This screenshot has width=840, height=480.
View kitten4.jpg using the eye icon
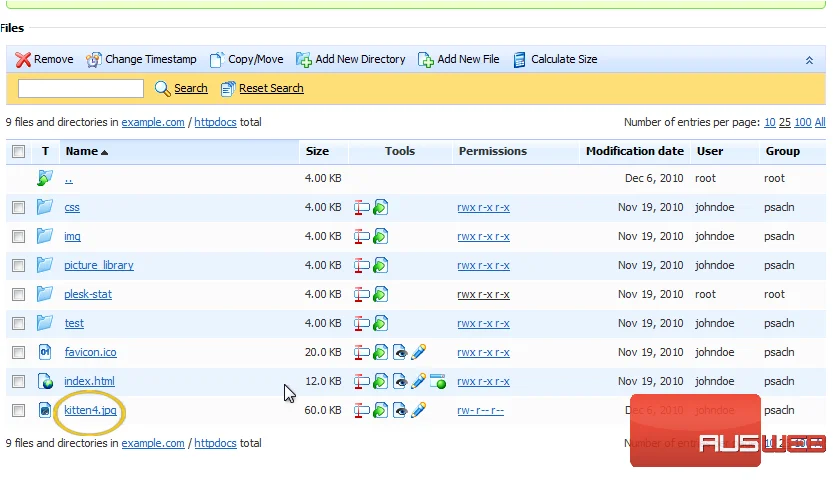coord(400,410)
